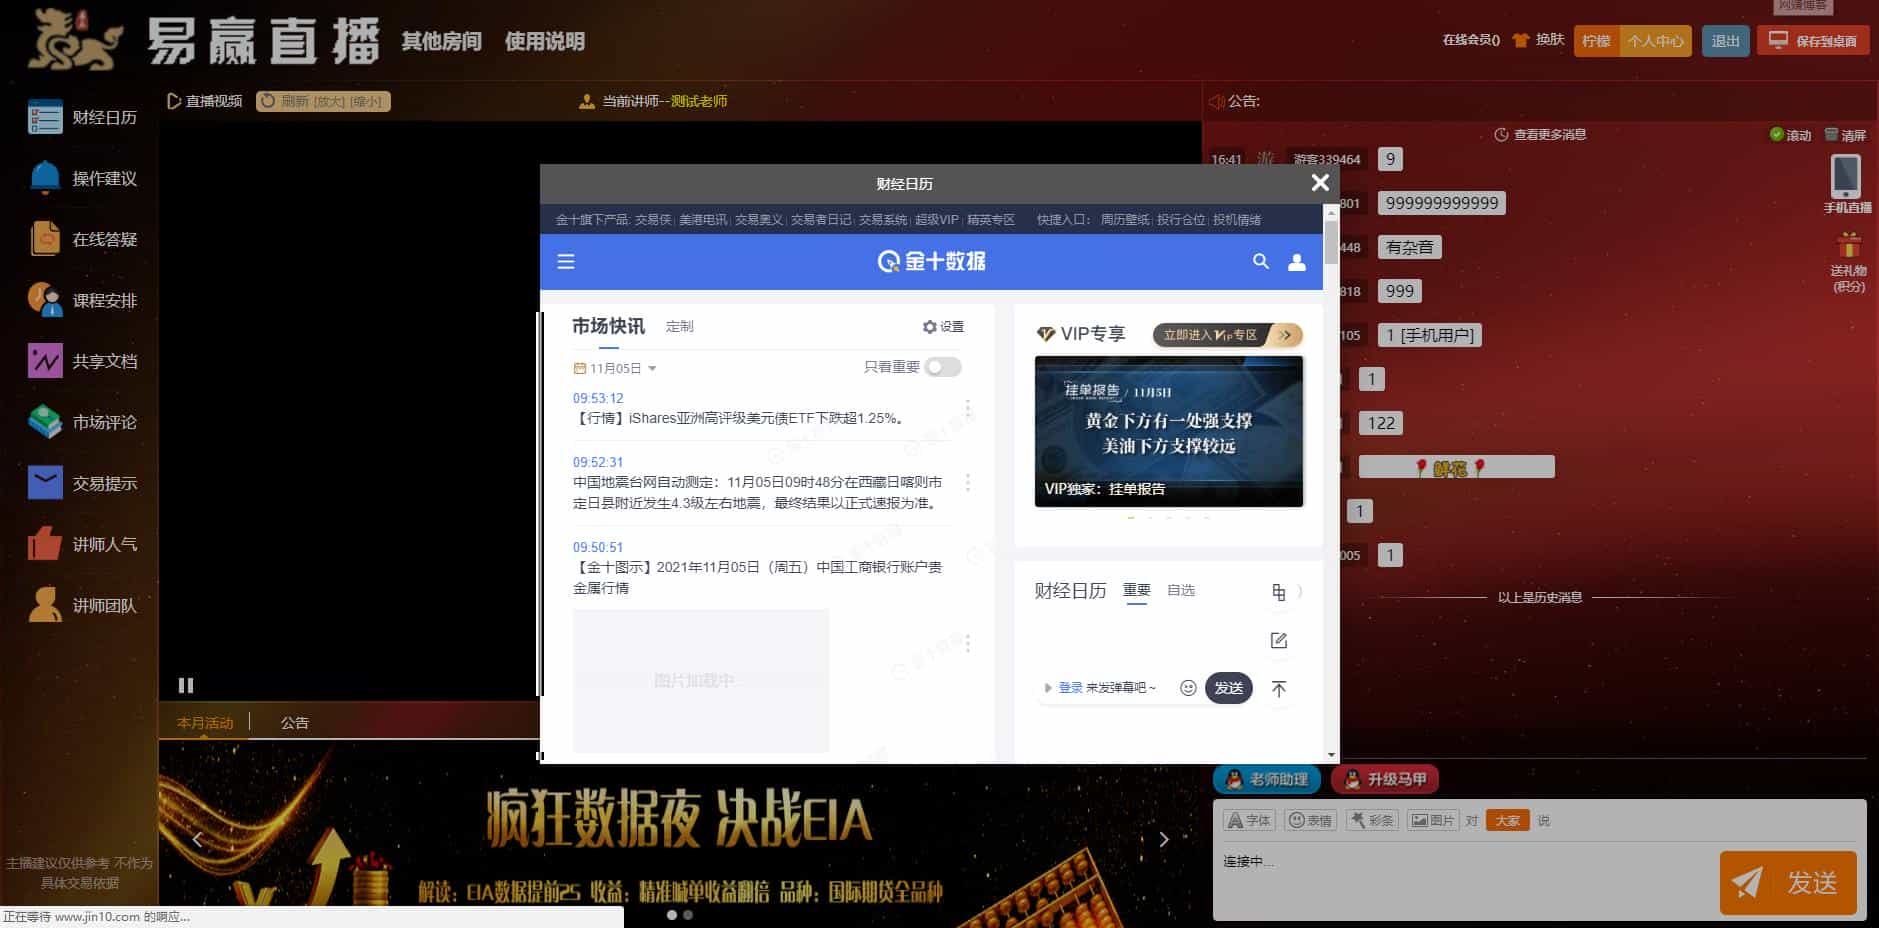Open the 其他房间 menu
Image resolution: width=1879 pixels, height=928 pixels.
(x=441, y=41)
